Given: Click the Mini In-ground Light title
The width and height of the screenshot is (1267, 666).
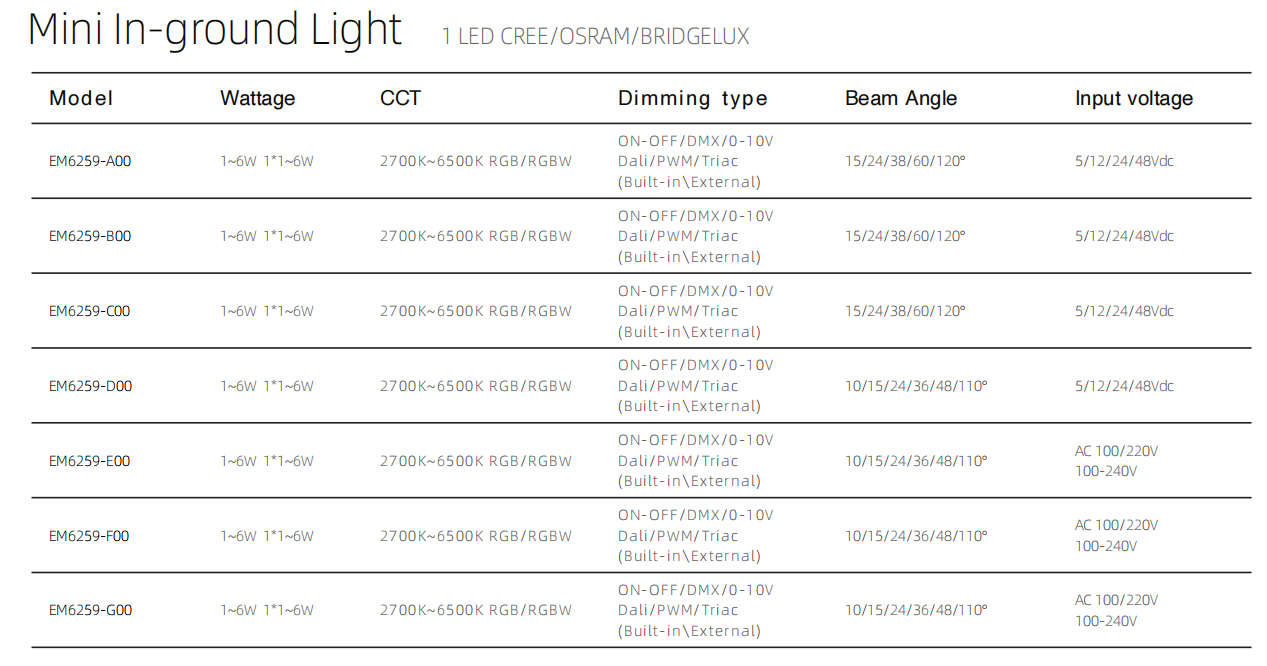Looking at the screenshot, I should click(x=214, y=30).
